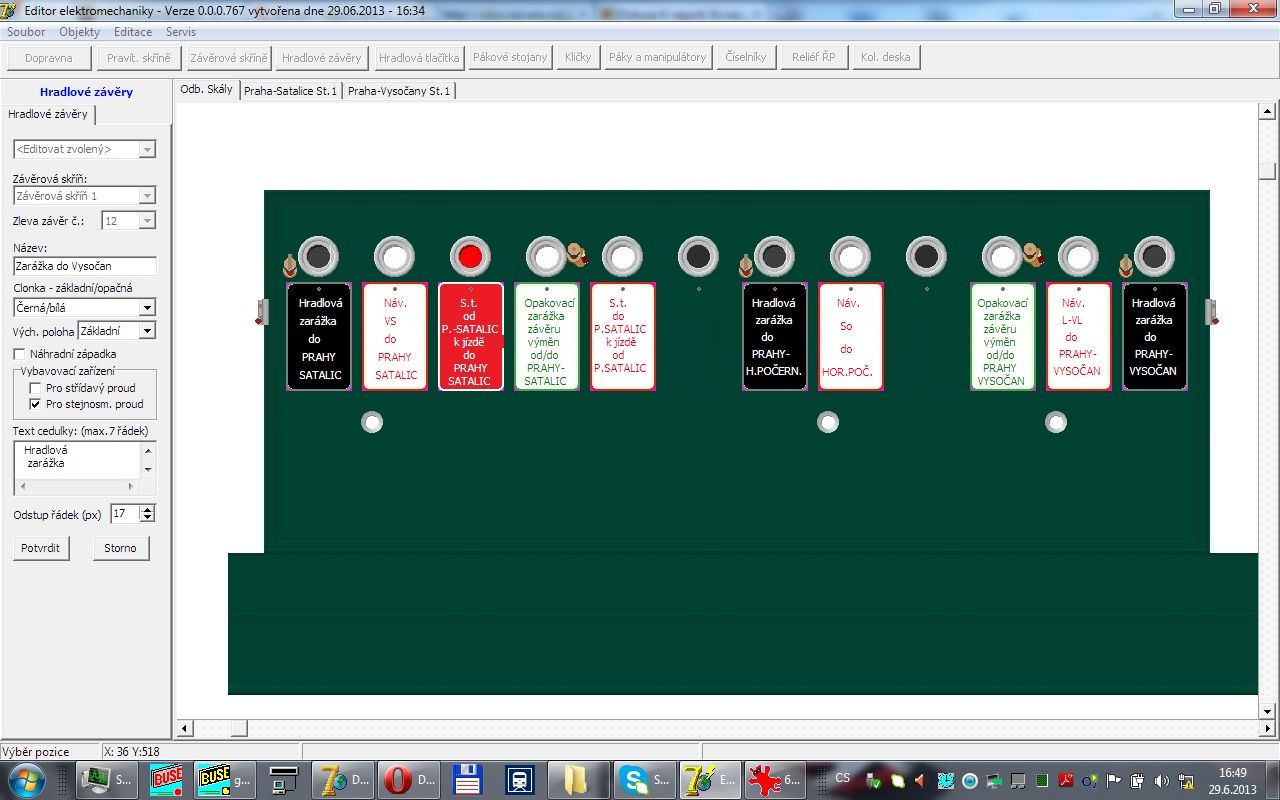1280x800 pixels.
Task: Click the round indicator above Hradlová zarážka do PRAHY-VYSOČAN
Action: coord(1154,257)
